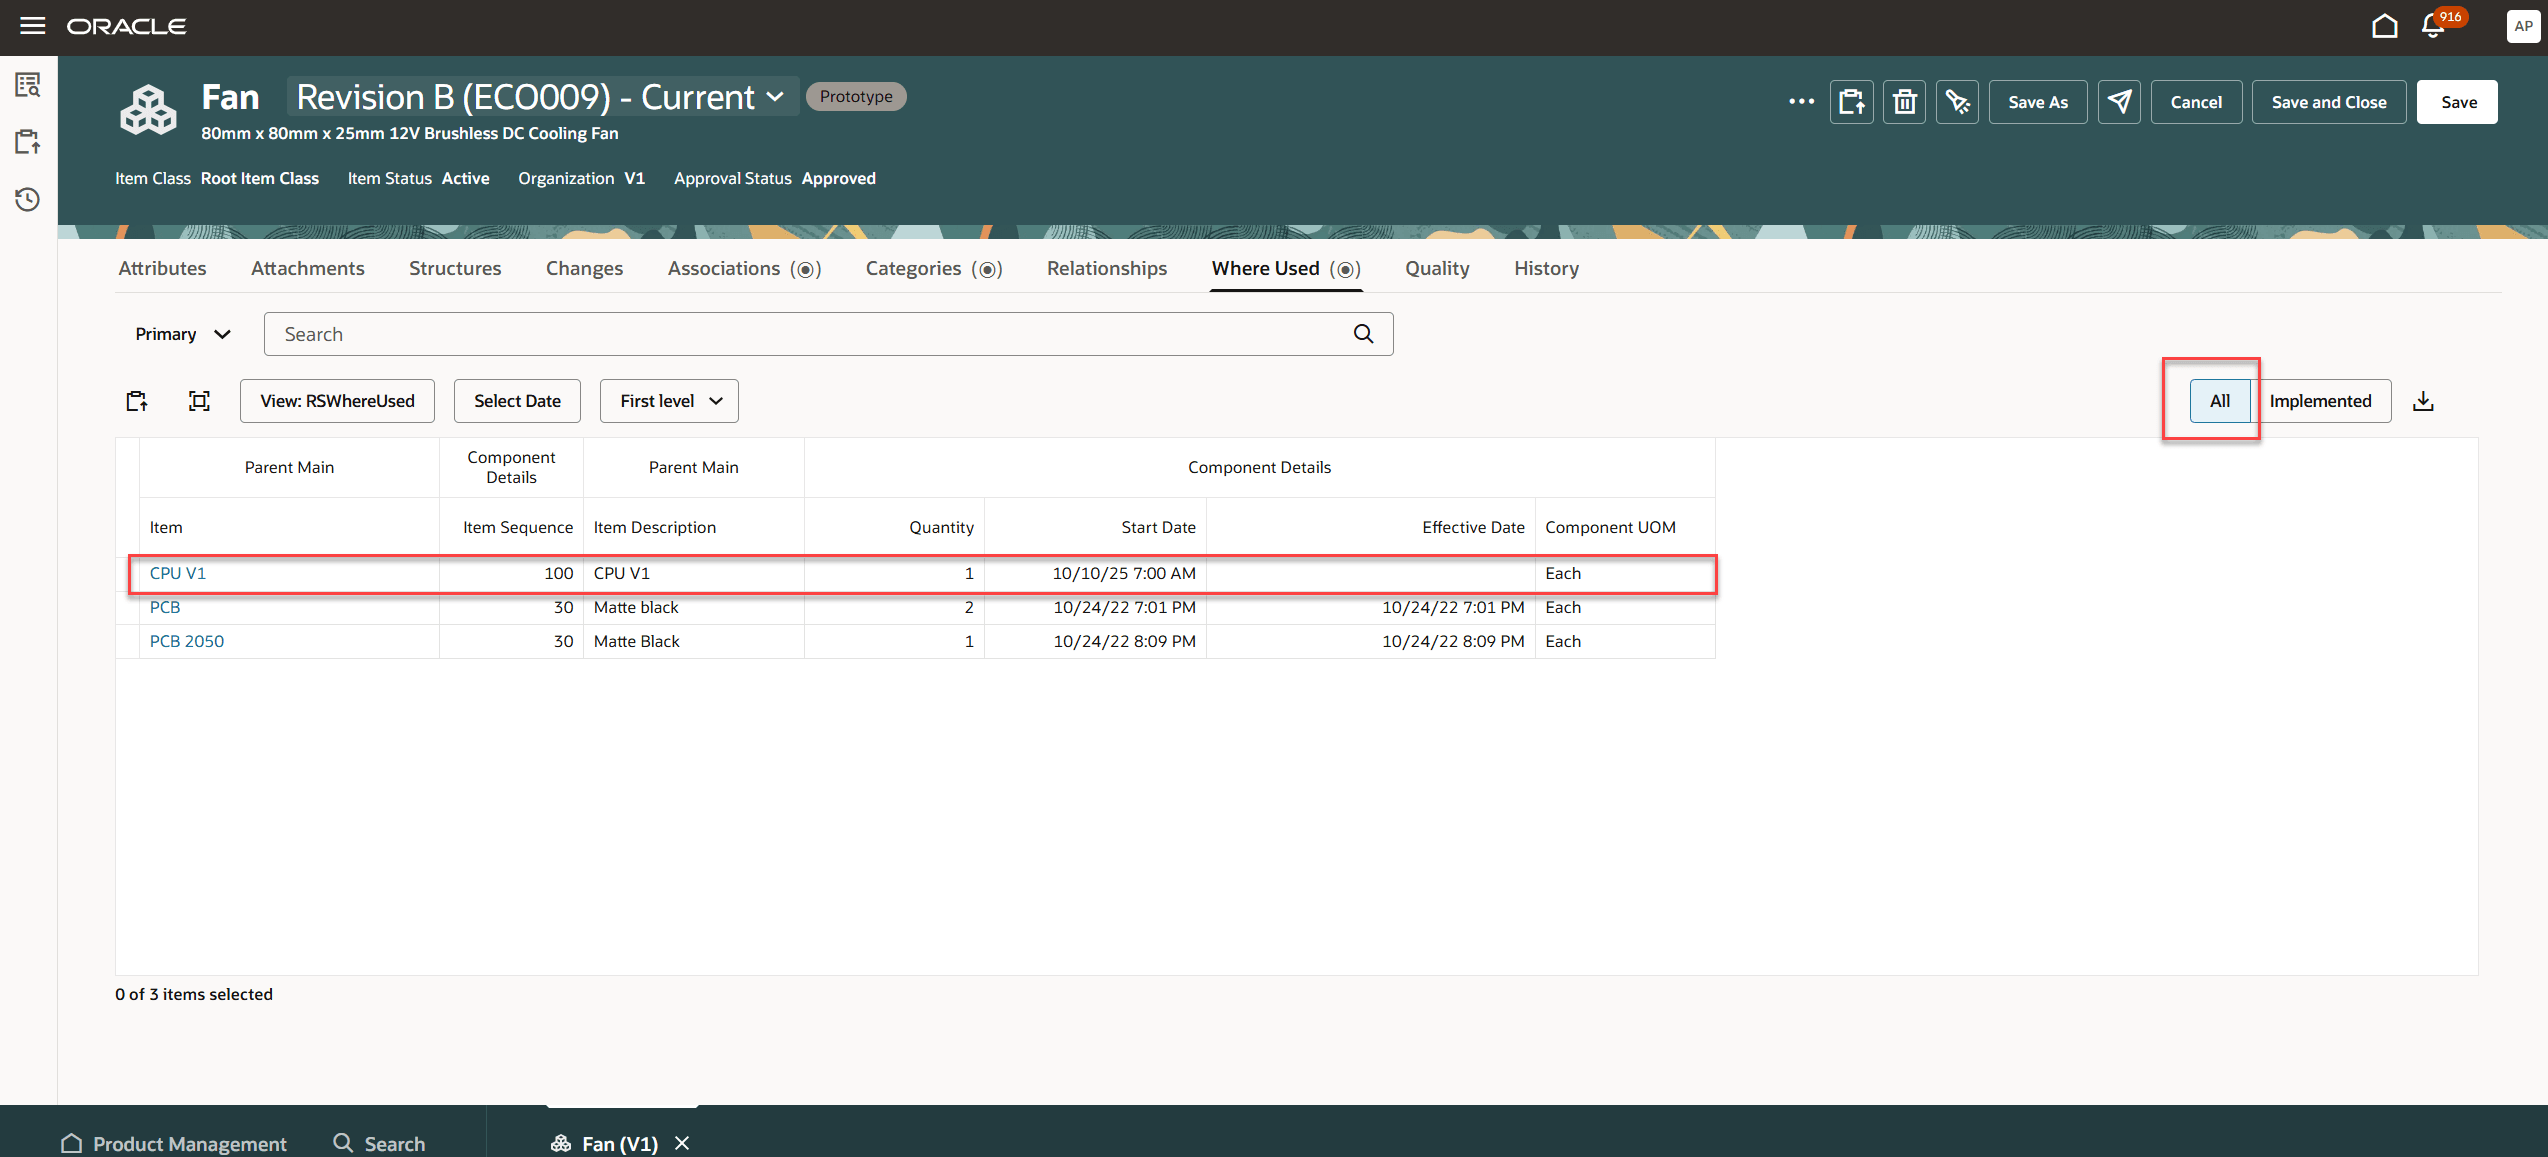Switch to the Structures tab
The width and height of the screenshot is (2548, 1157).
click(x=454, y=268)
